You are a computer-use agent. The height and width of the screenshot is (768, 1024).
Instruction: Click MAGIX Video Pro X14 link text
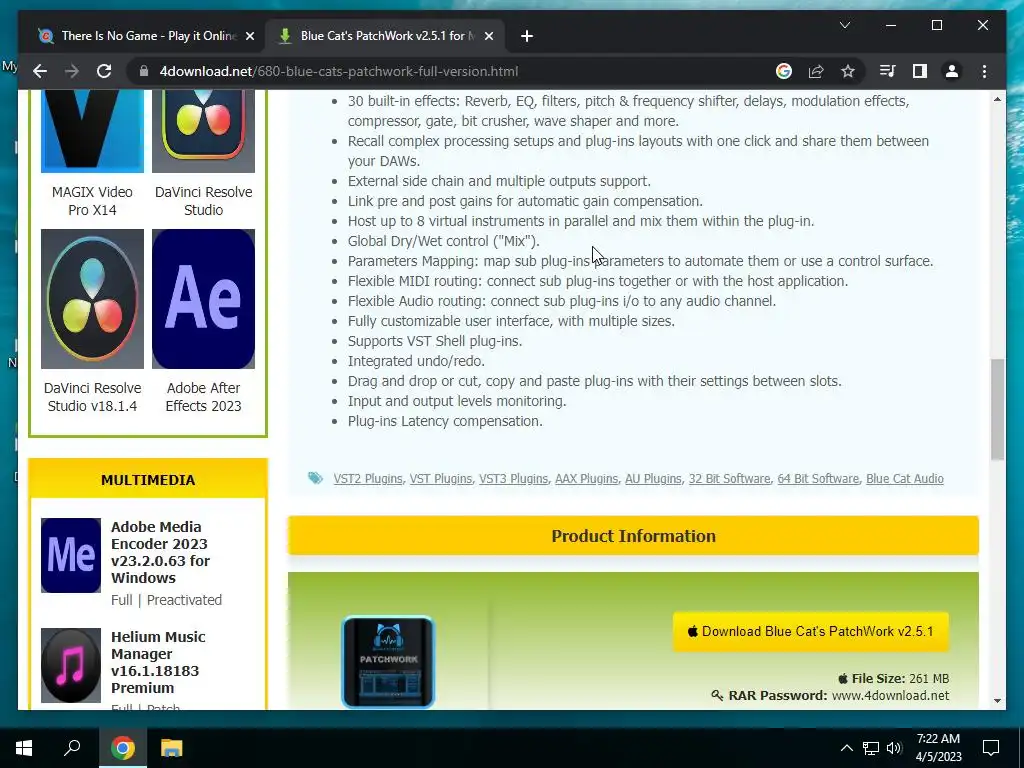pos(92,201)
